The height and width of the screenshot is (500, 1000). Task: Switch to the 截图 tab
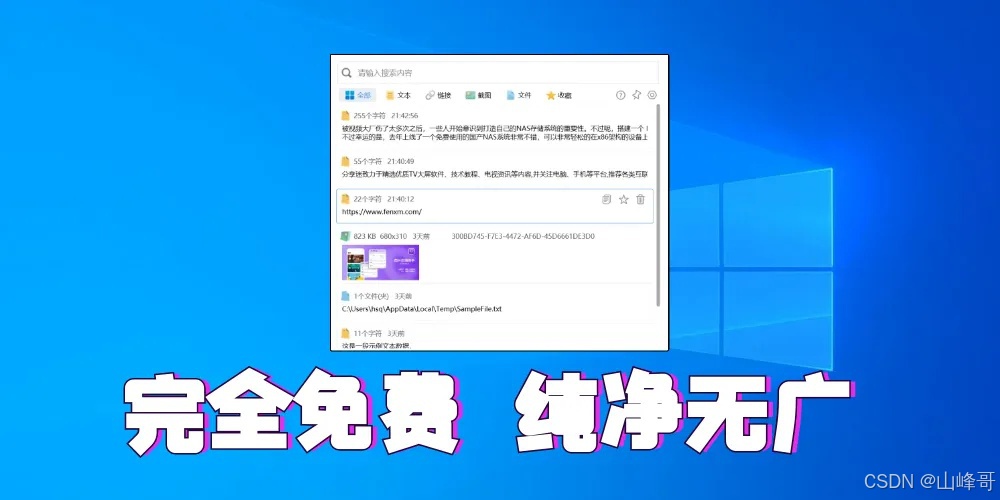478,95
